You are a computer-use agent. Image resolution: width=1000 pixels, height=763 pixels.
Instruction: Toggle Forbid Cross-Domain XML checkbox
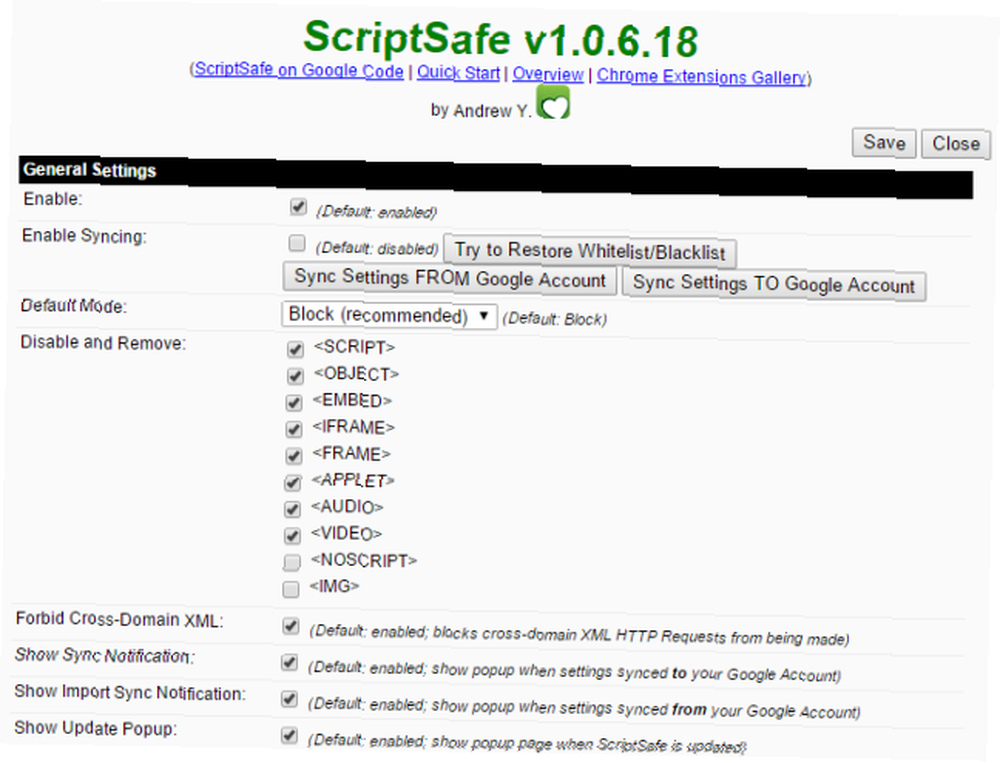291,626
